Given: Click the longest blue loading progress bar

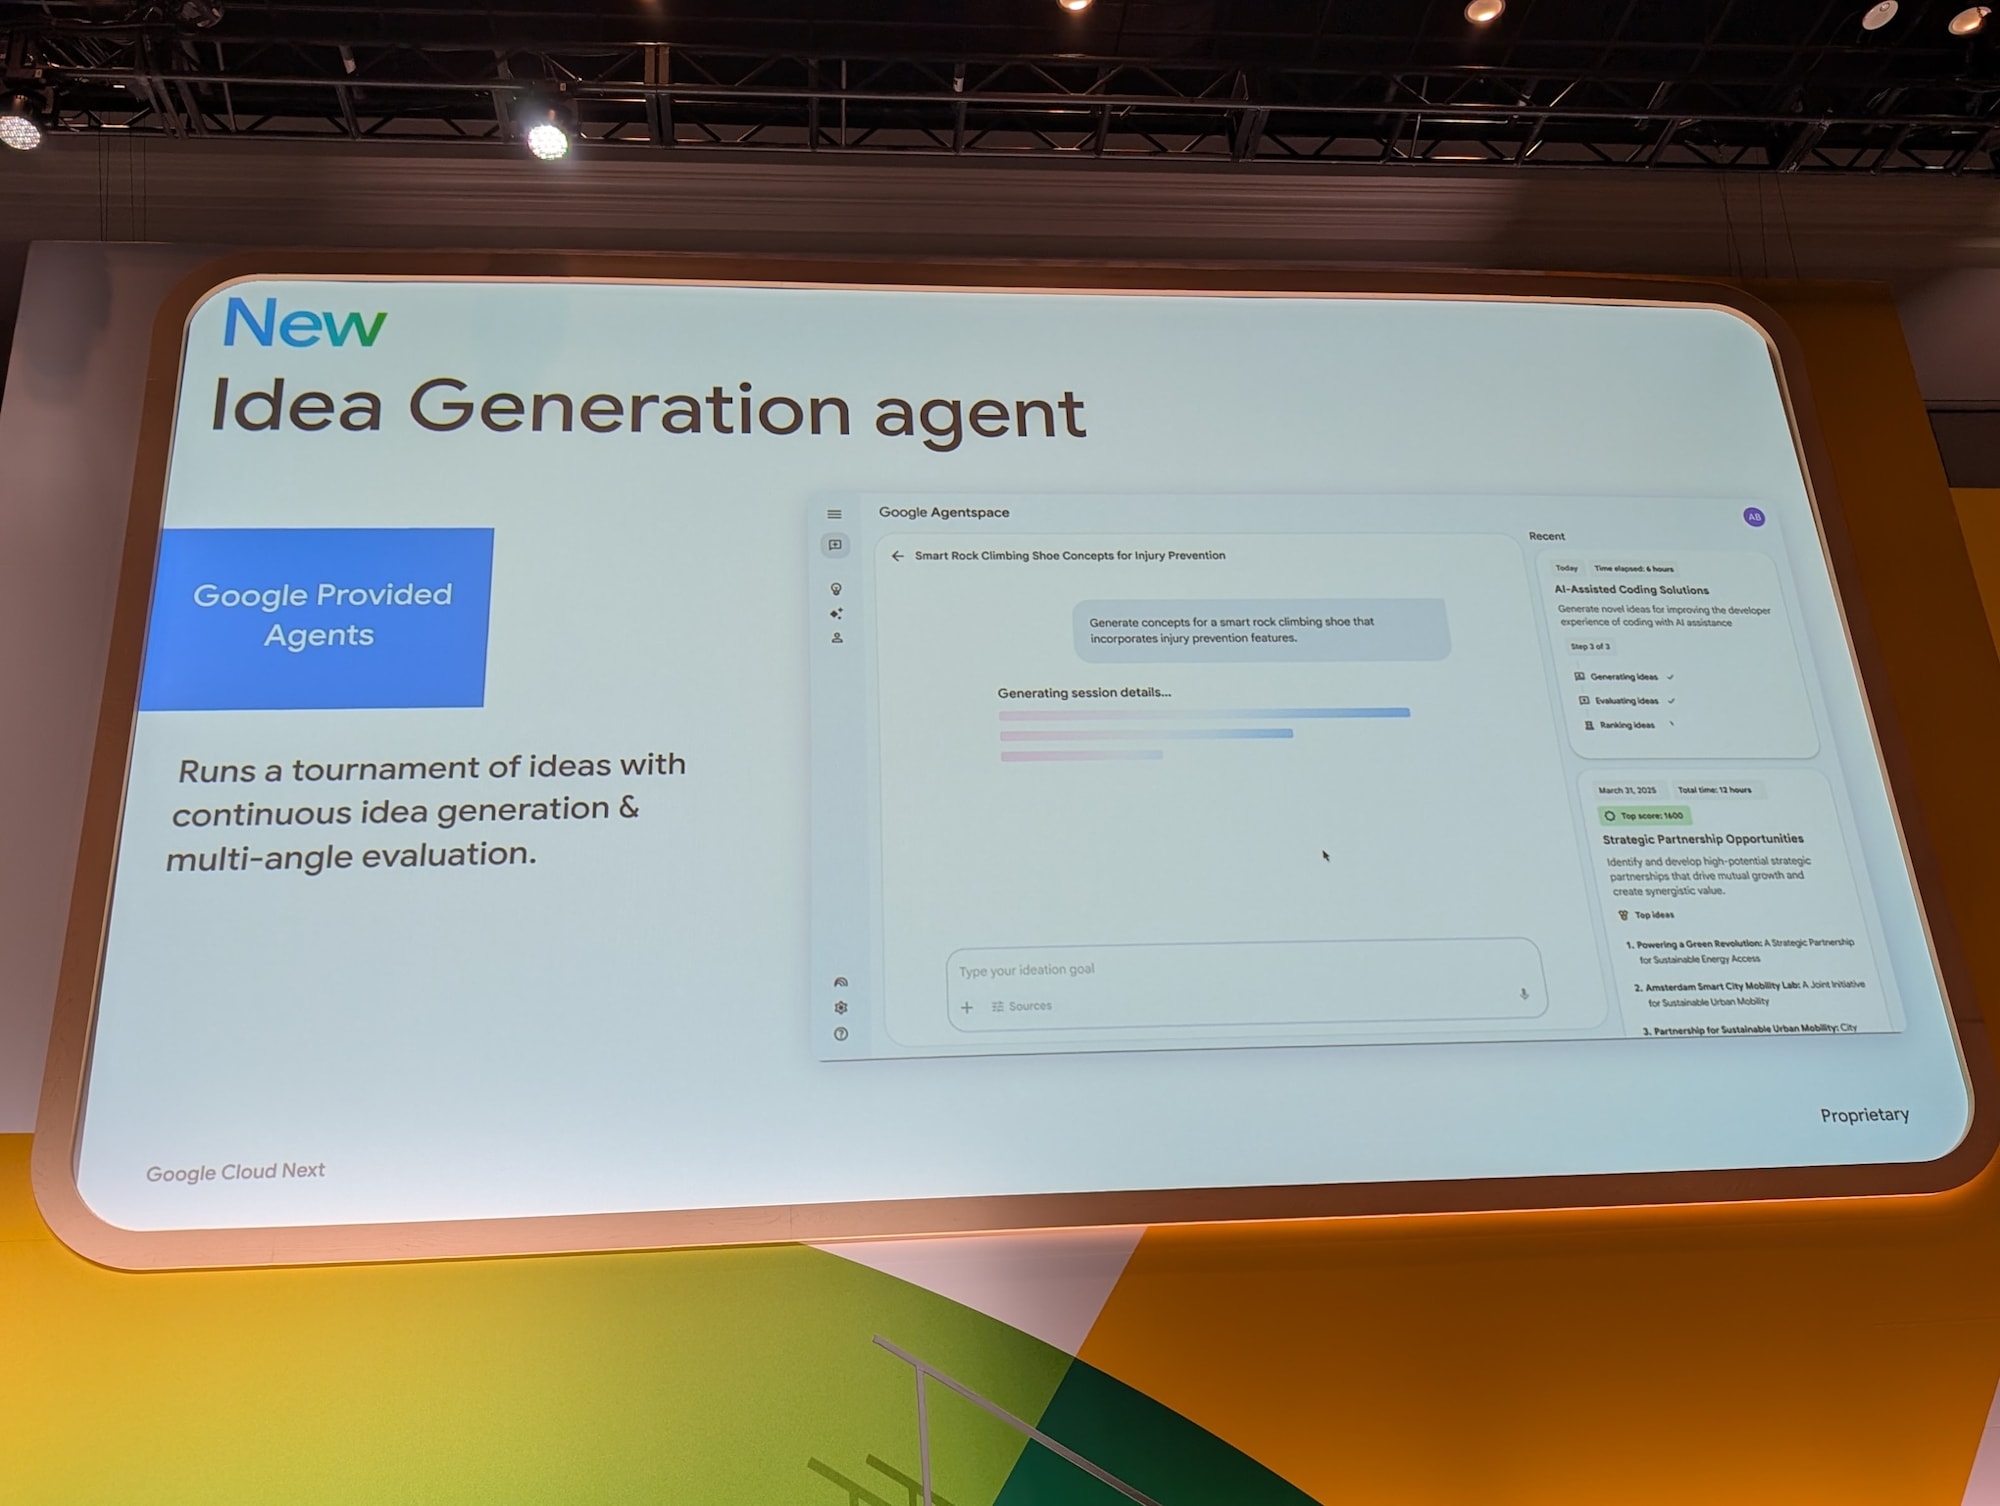Looking at the screenshot, I should (x=1204, y=714).
